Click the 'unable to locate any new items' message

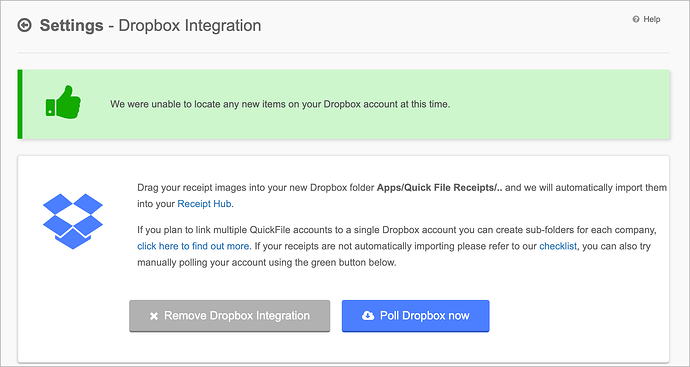pyautogui.click(x=280, y=104)
